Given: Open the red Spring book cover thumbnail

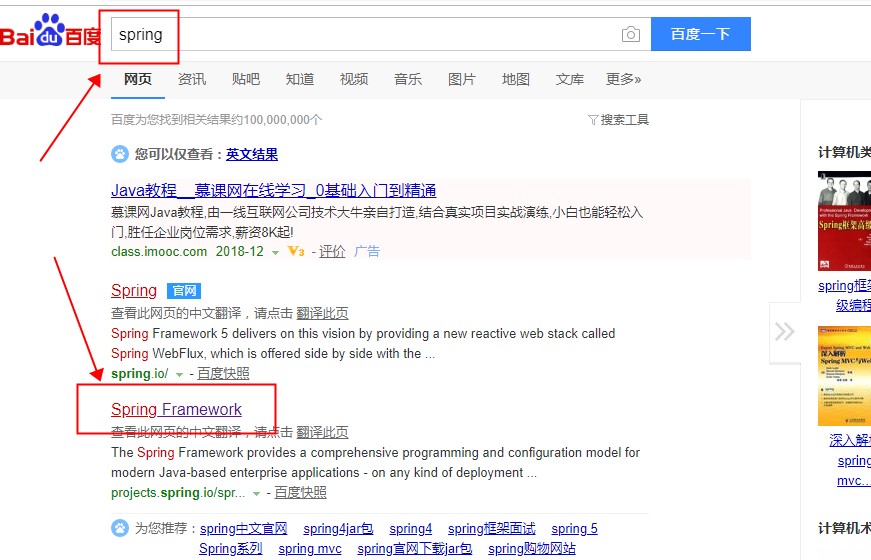Looking at the screenshot, I should 844,221.
